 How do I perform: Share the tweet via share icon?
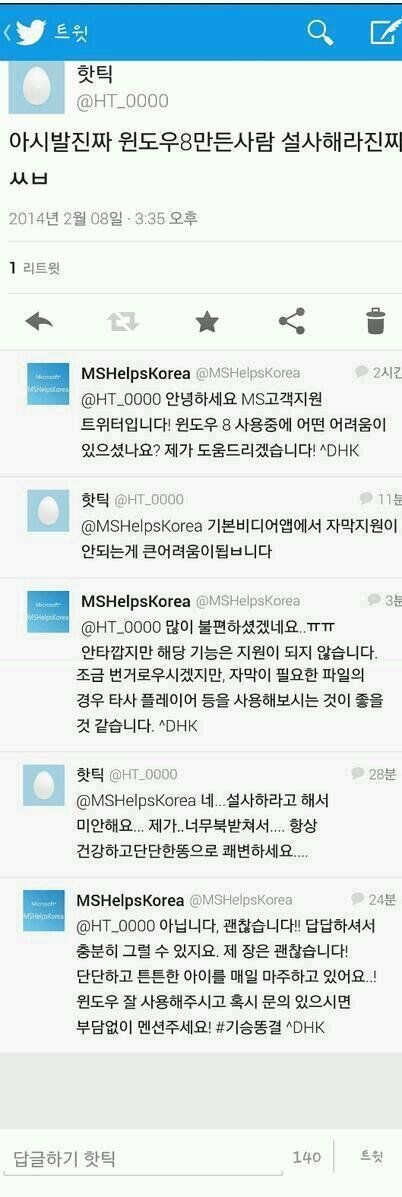tap(291, 321)
